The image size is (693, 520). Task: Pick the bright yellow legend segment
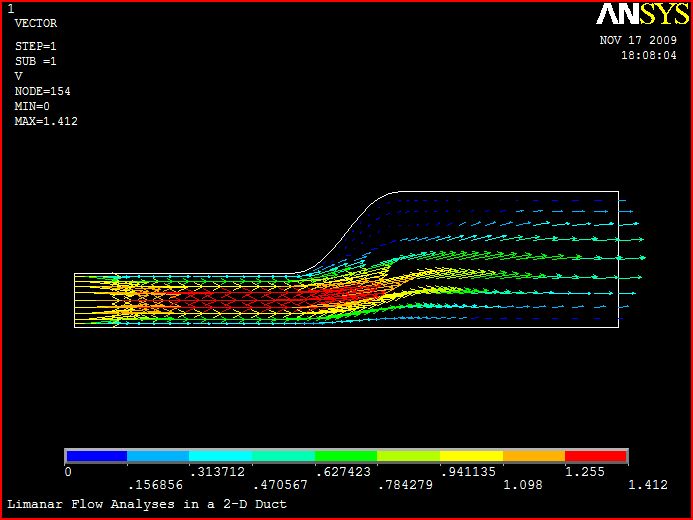point(471,456)
